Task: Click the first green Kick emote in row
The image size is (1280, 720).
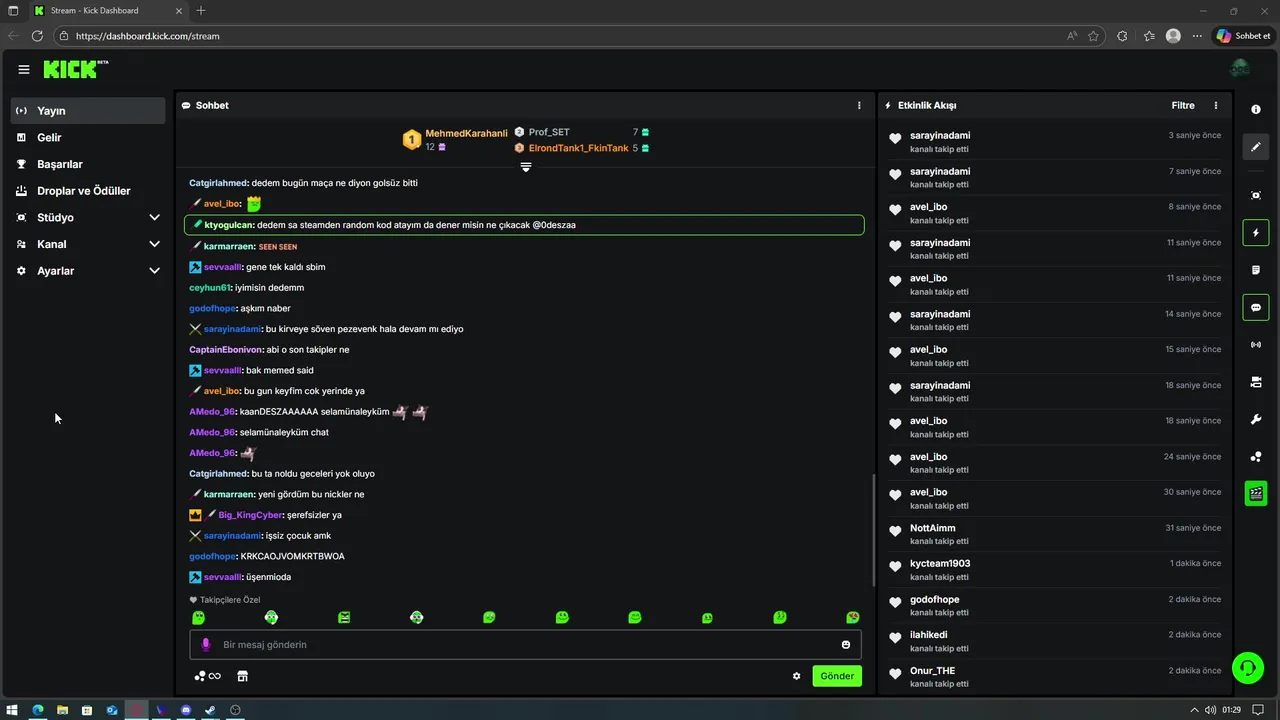Action: 199,618
